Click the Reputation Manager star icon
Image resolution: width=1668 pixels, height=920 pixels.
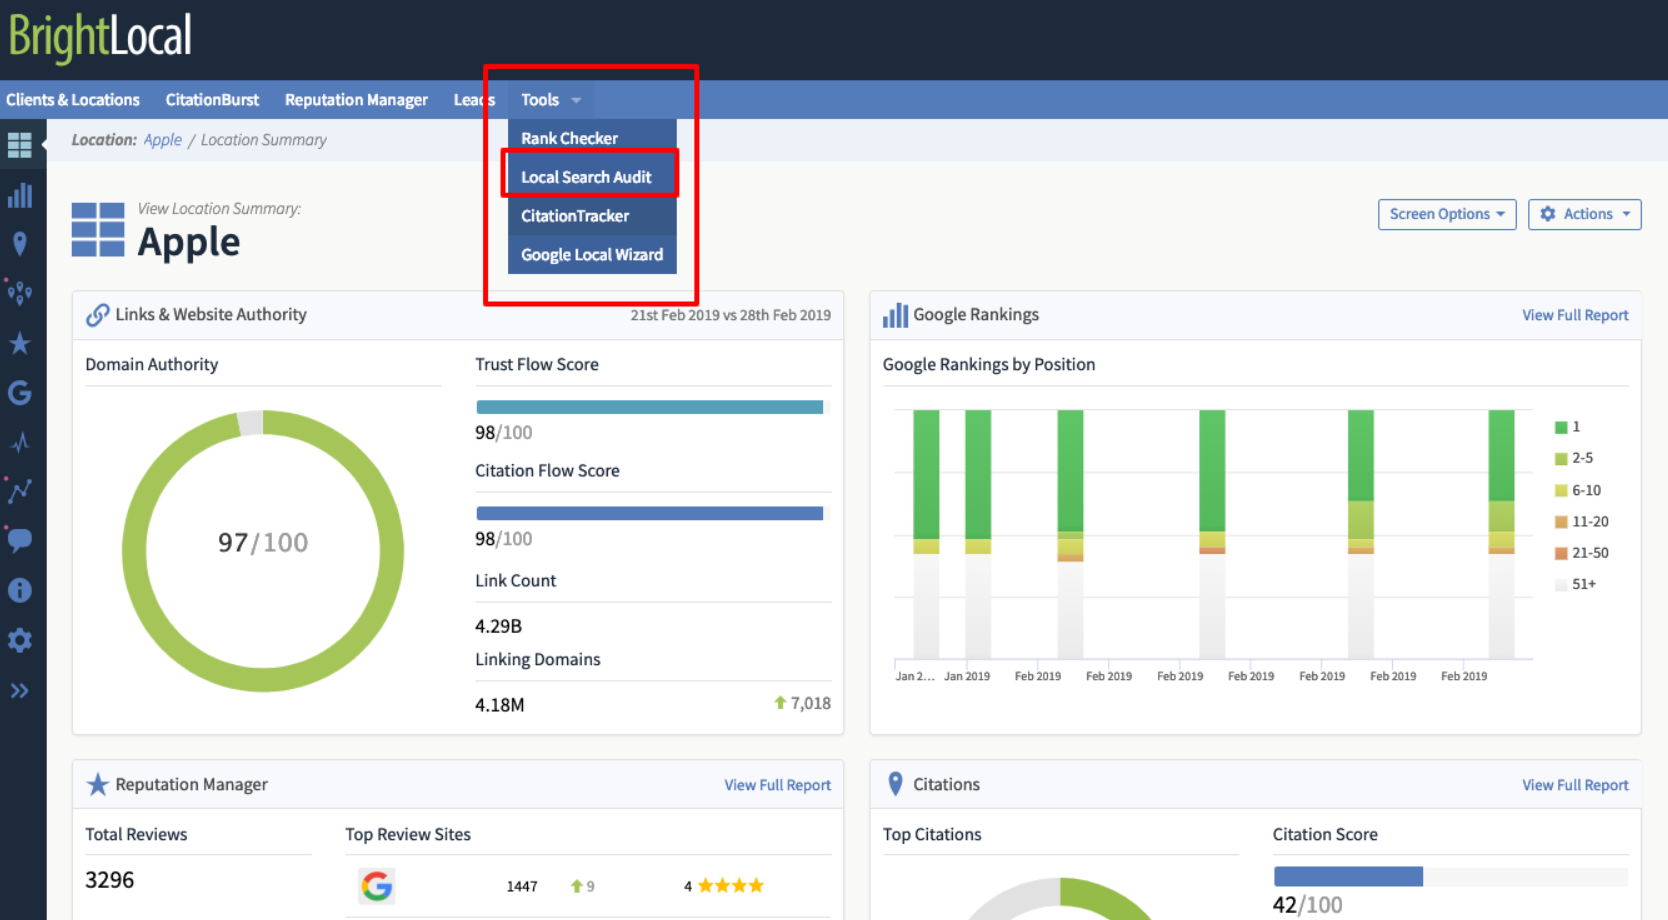pyautogui.click(x=97, y=785)
